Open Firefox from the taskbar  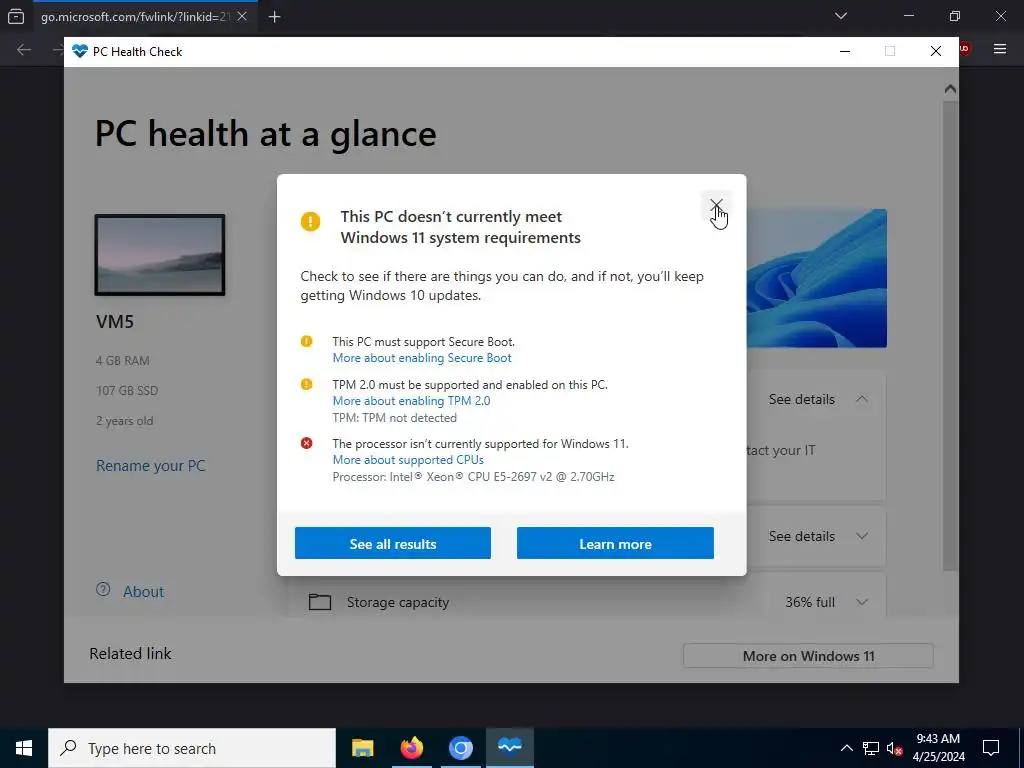(411, 748)
